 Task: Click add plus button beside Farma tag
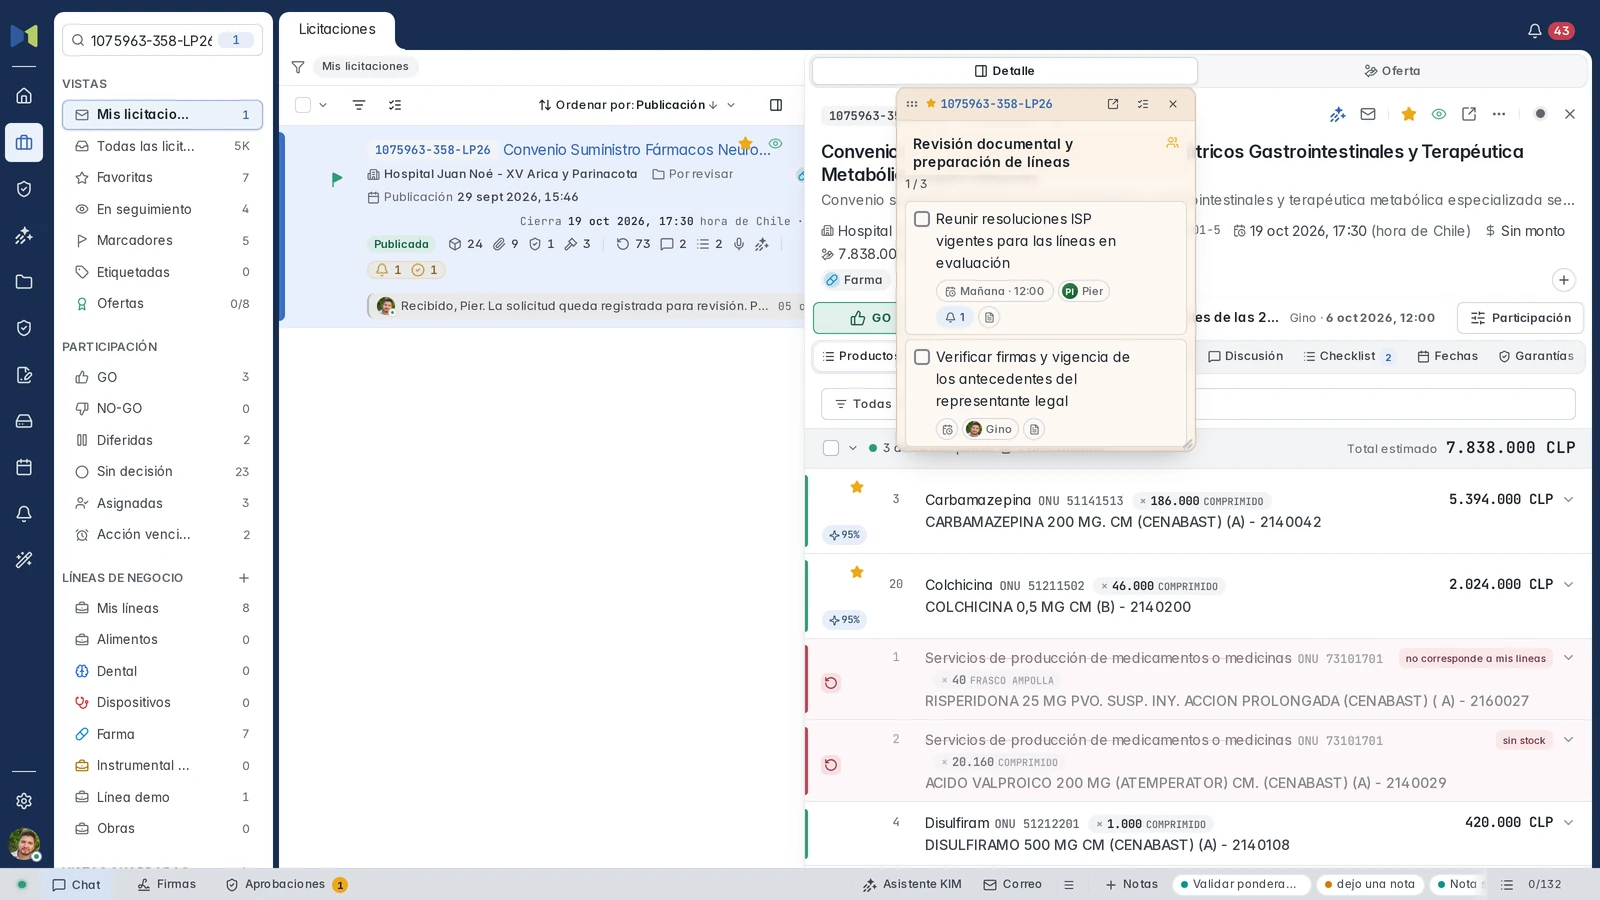pos(1564,280)
